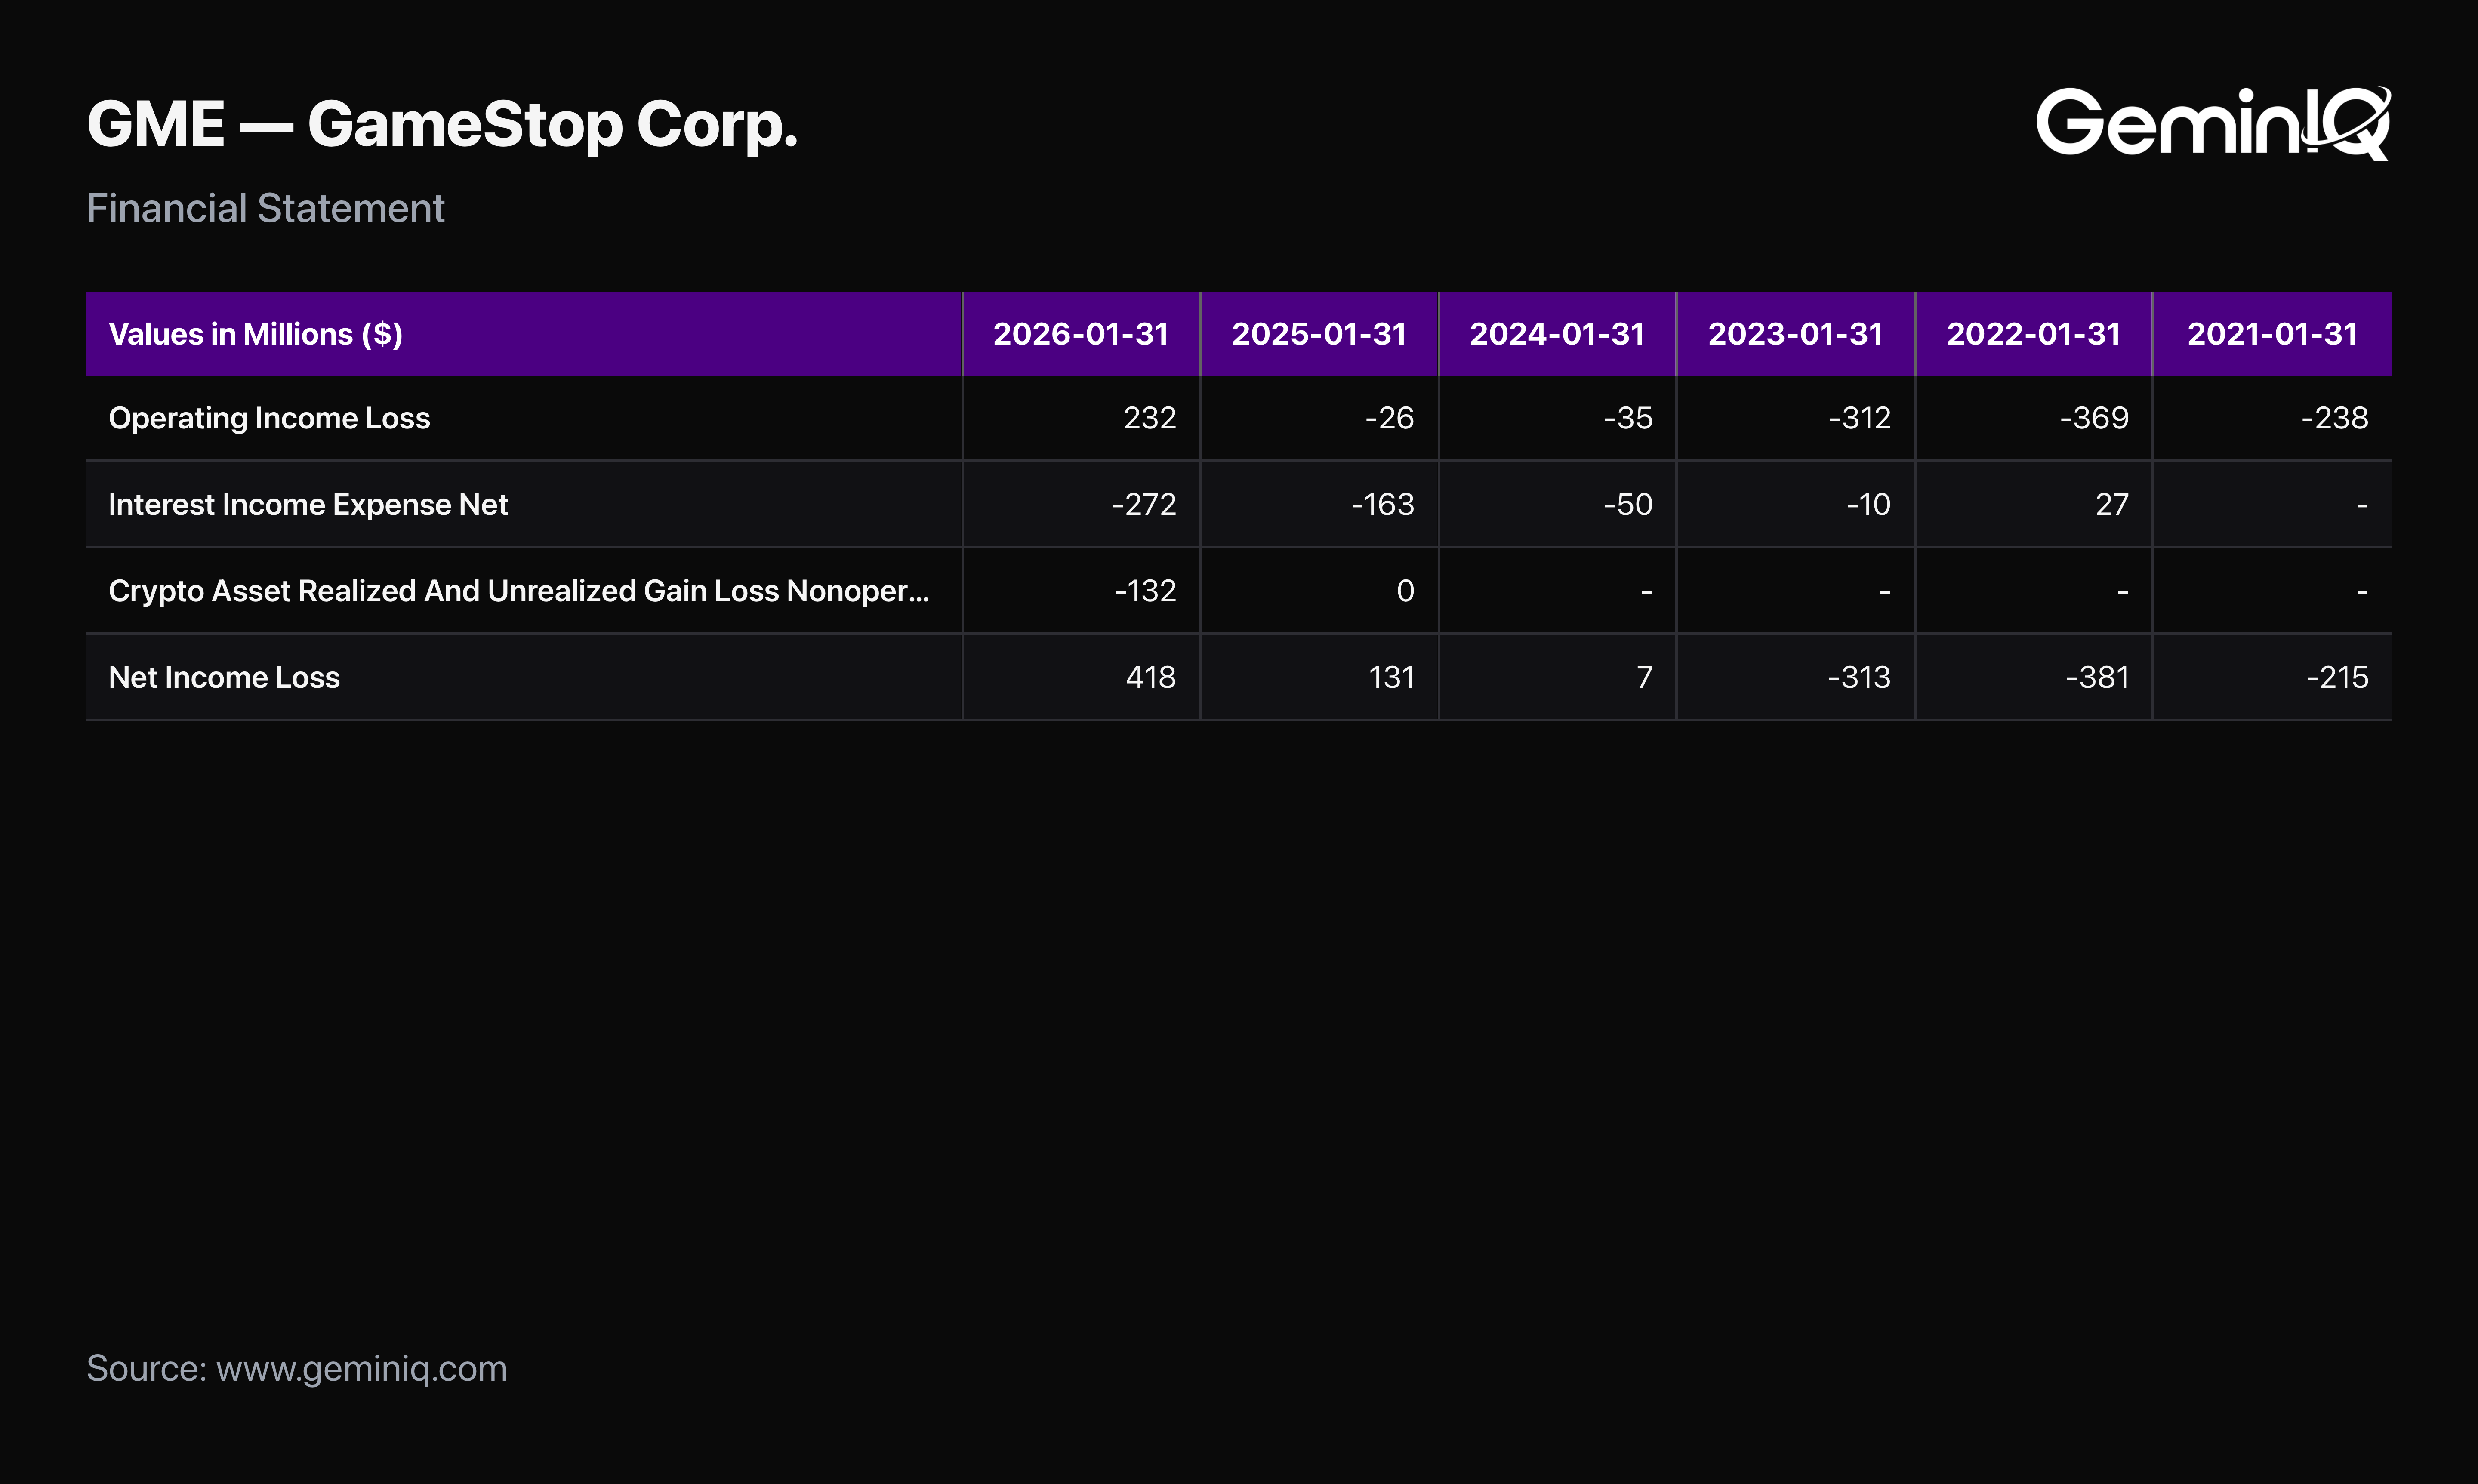Screen dimensions: 2478x1484
Task: Click Interest Income Expense Net value -50
Action: click(1628, 504)
